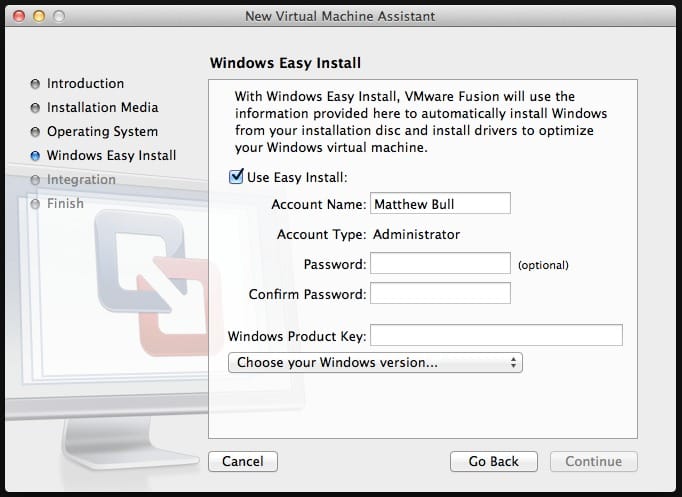Select the Operating System step

point(94,131)
